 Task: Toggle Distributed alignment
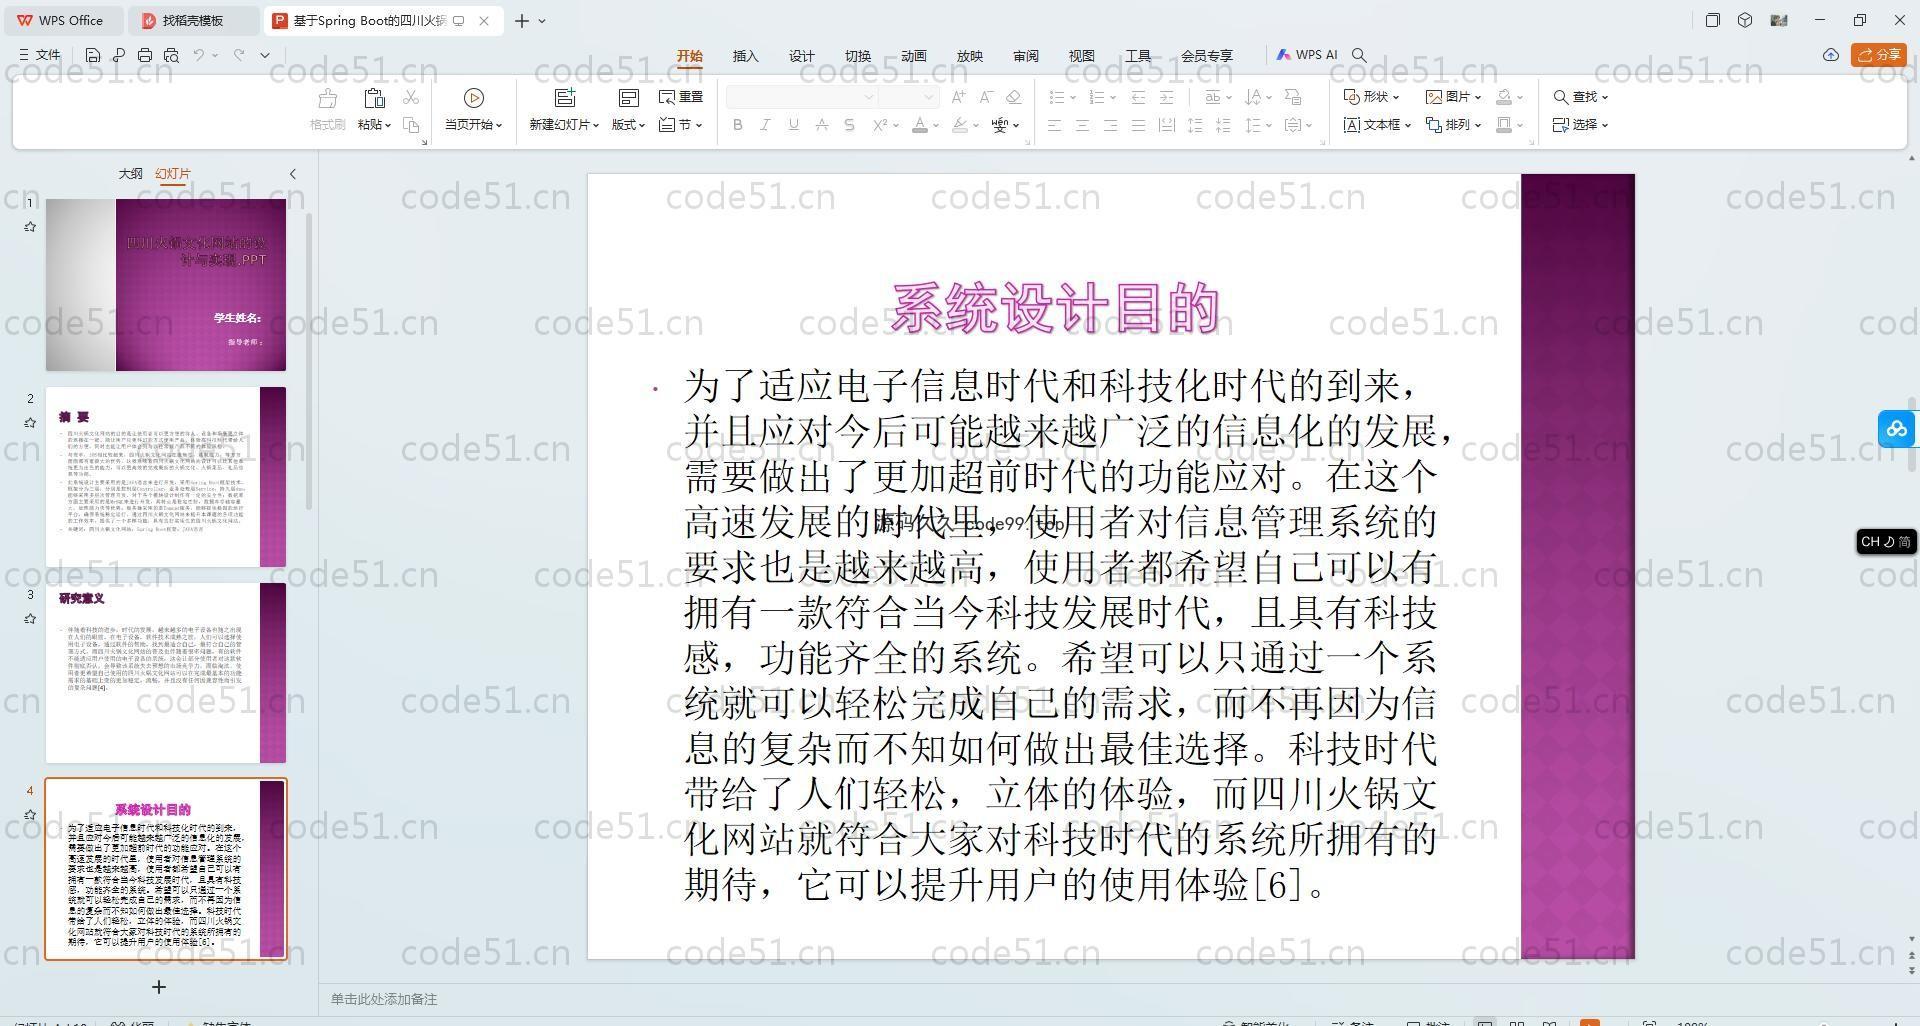click(x=1166, y=125)
